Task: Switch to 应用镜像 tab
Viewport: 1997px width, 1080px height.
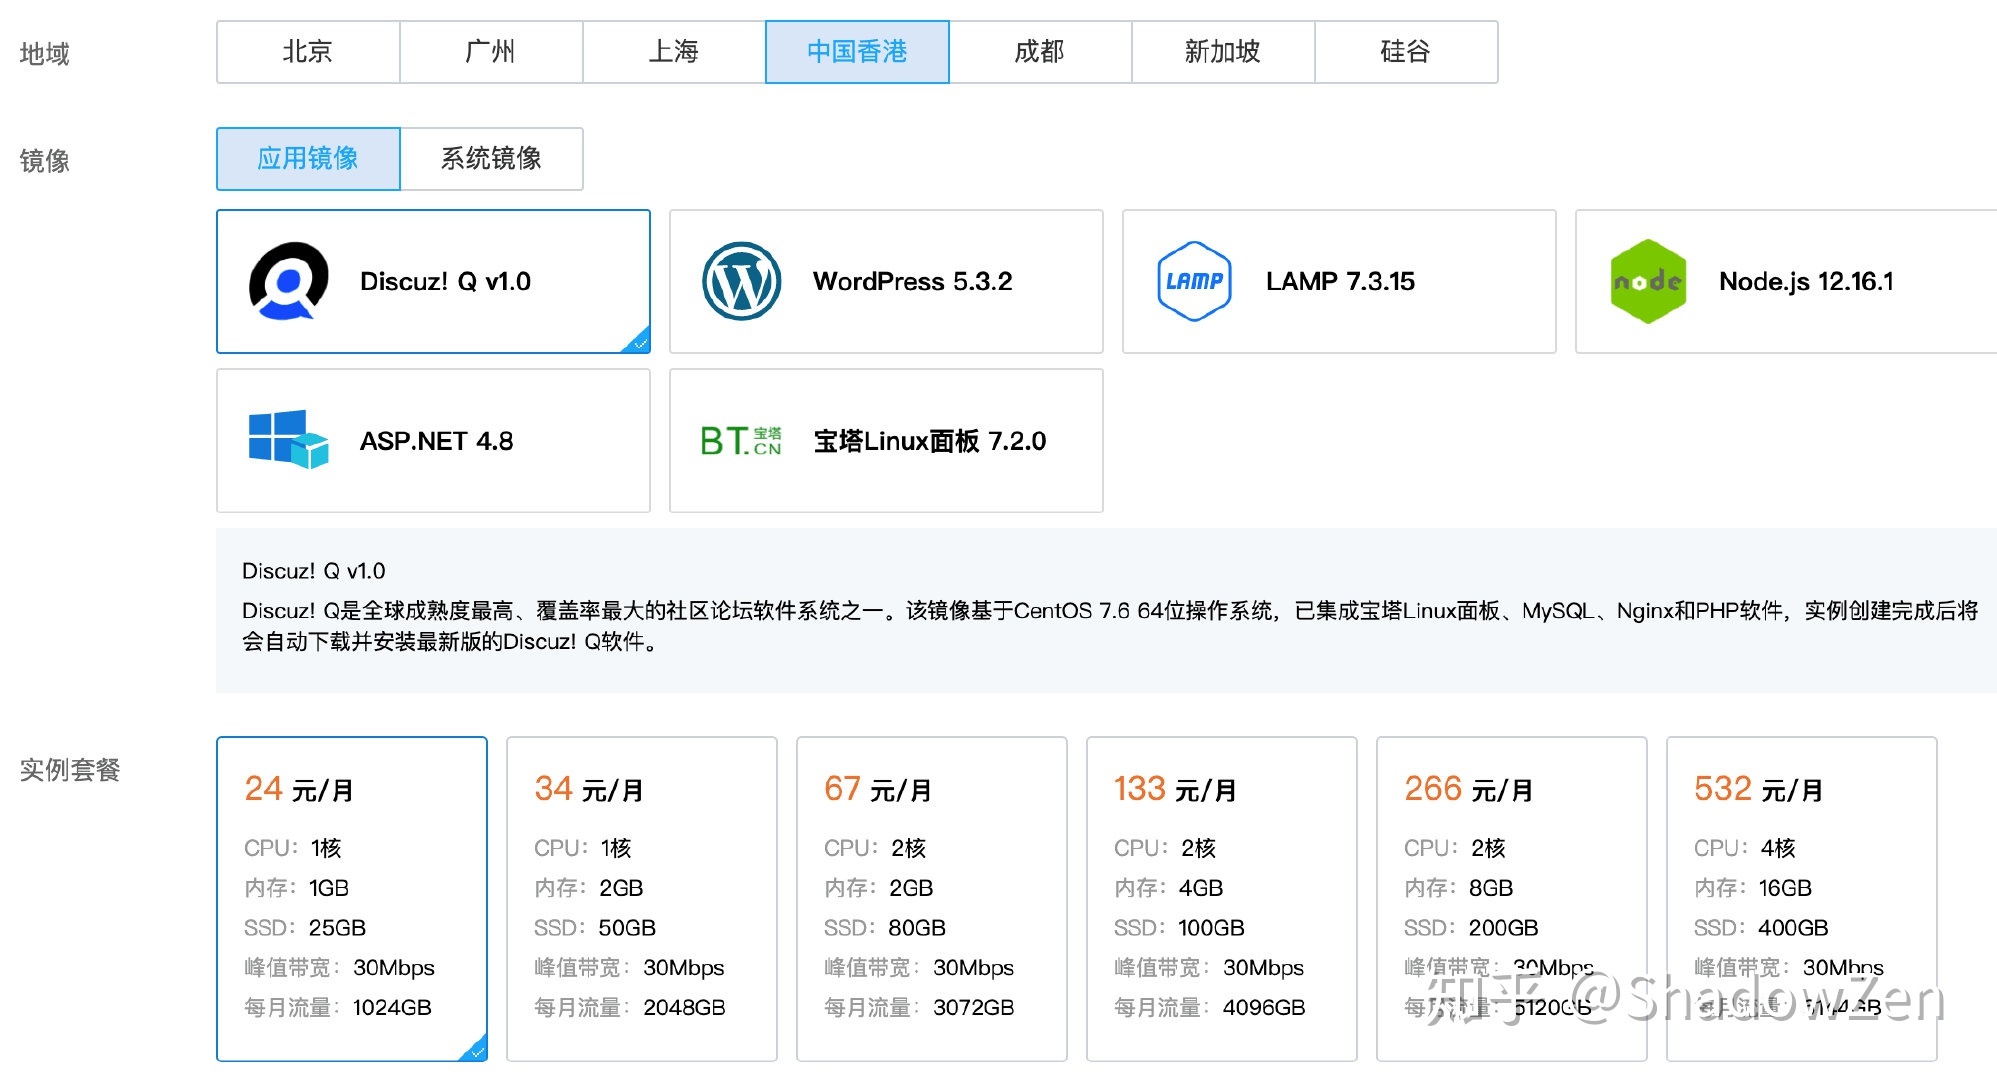Action: coord(308,158)
